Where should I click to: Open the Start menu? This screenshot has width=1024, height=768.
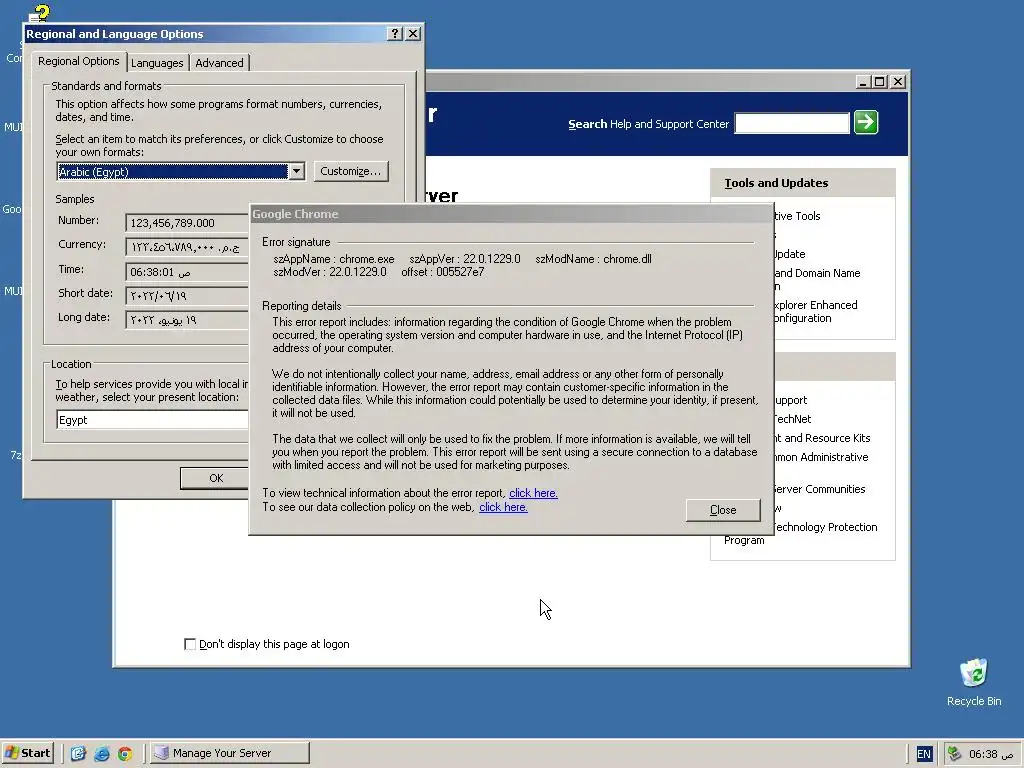[x=27, y=753]
